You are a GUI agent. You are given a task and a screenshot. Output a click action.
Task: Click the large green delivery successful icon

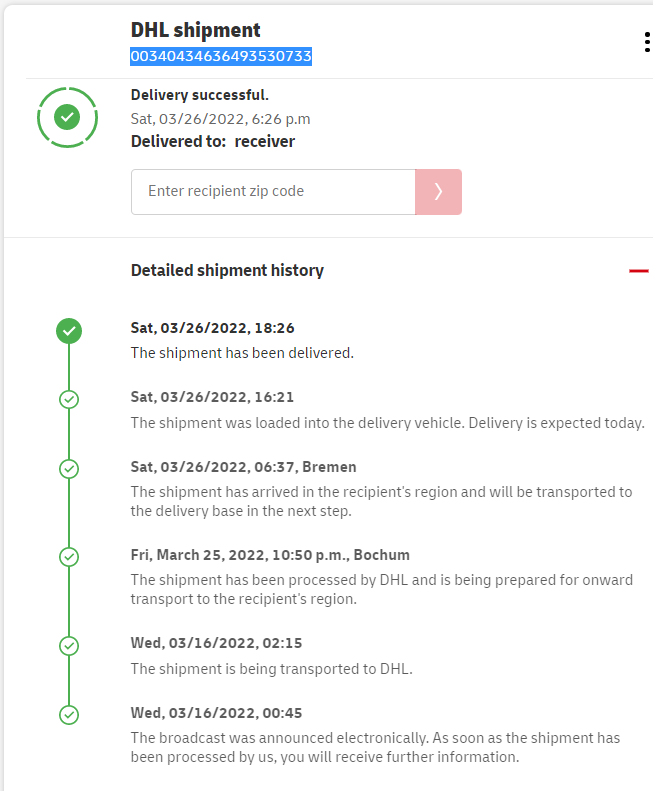point(67,118)
